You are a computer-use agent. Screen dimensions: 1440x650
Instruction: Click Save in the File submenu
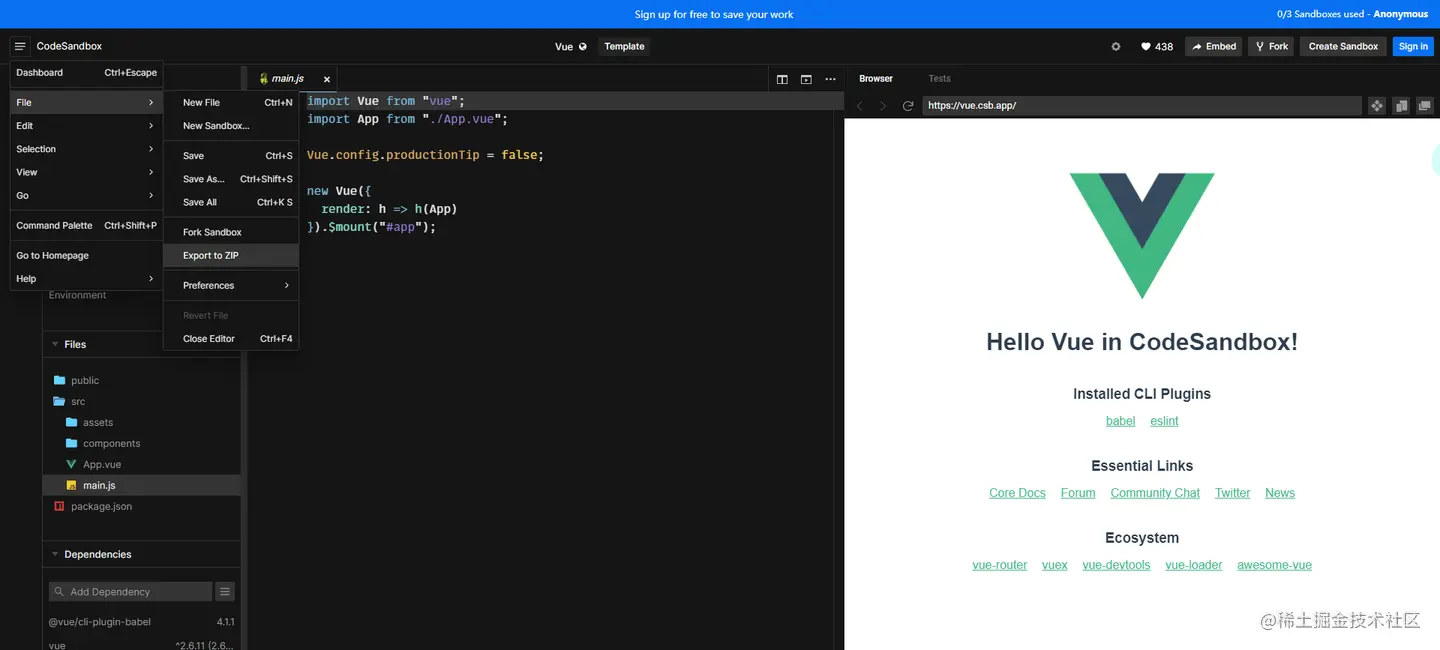[x=231, y=156]
